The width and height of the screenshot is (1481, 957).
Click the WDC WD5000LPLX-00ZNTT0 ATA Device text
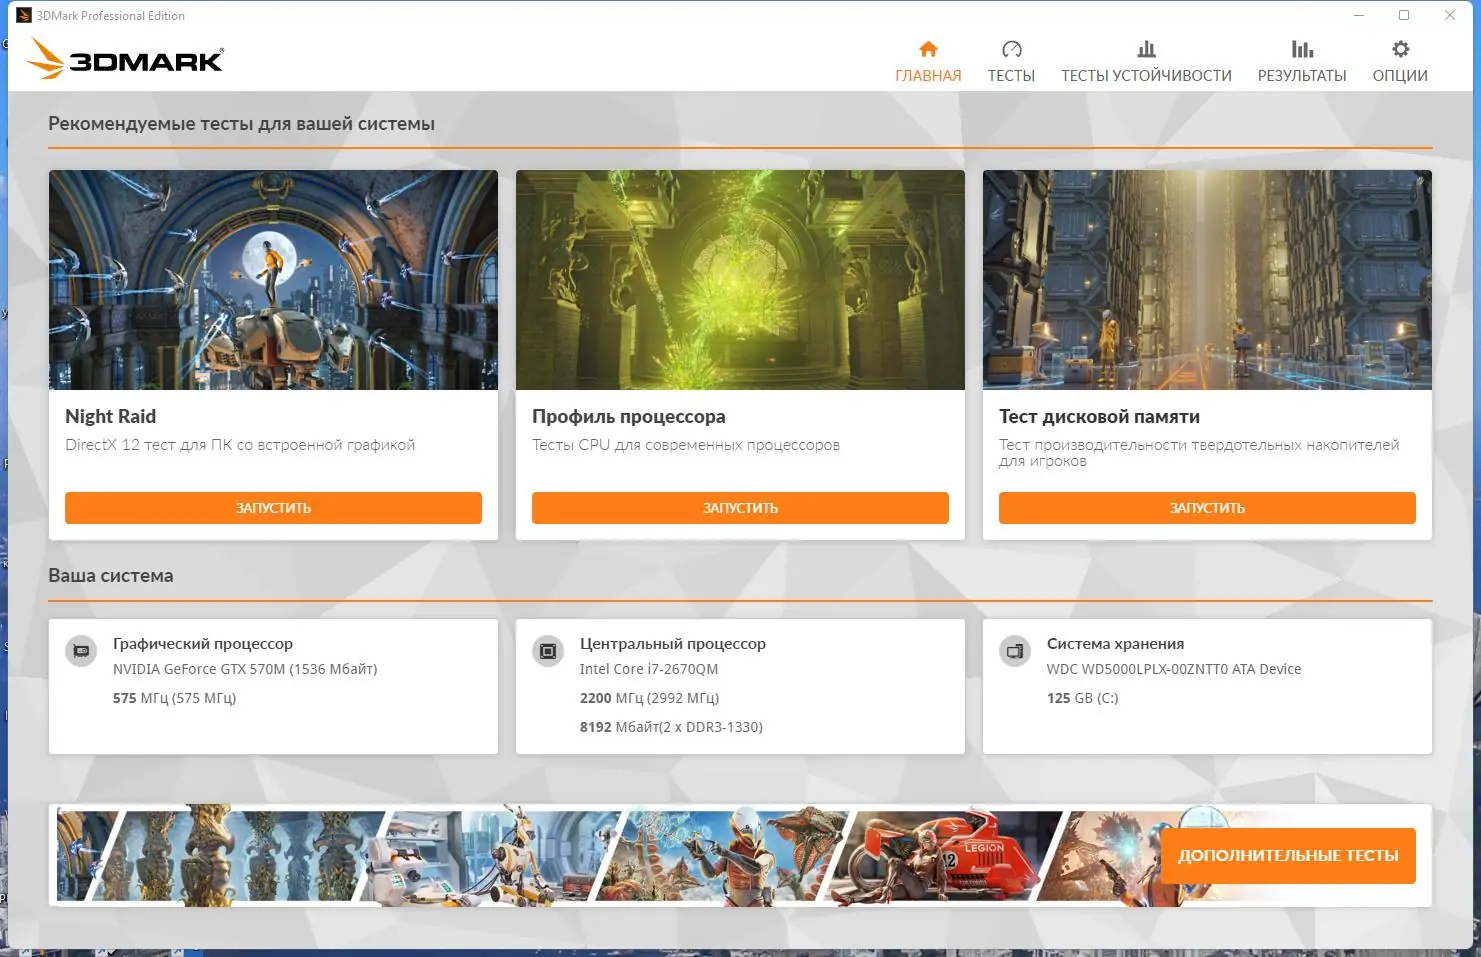(1174, 669)
